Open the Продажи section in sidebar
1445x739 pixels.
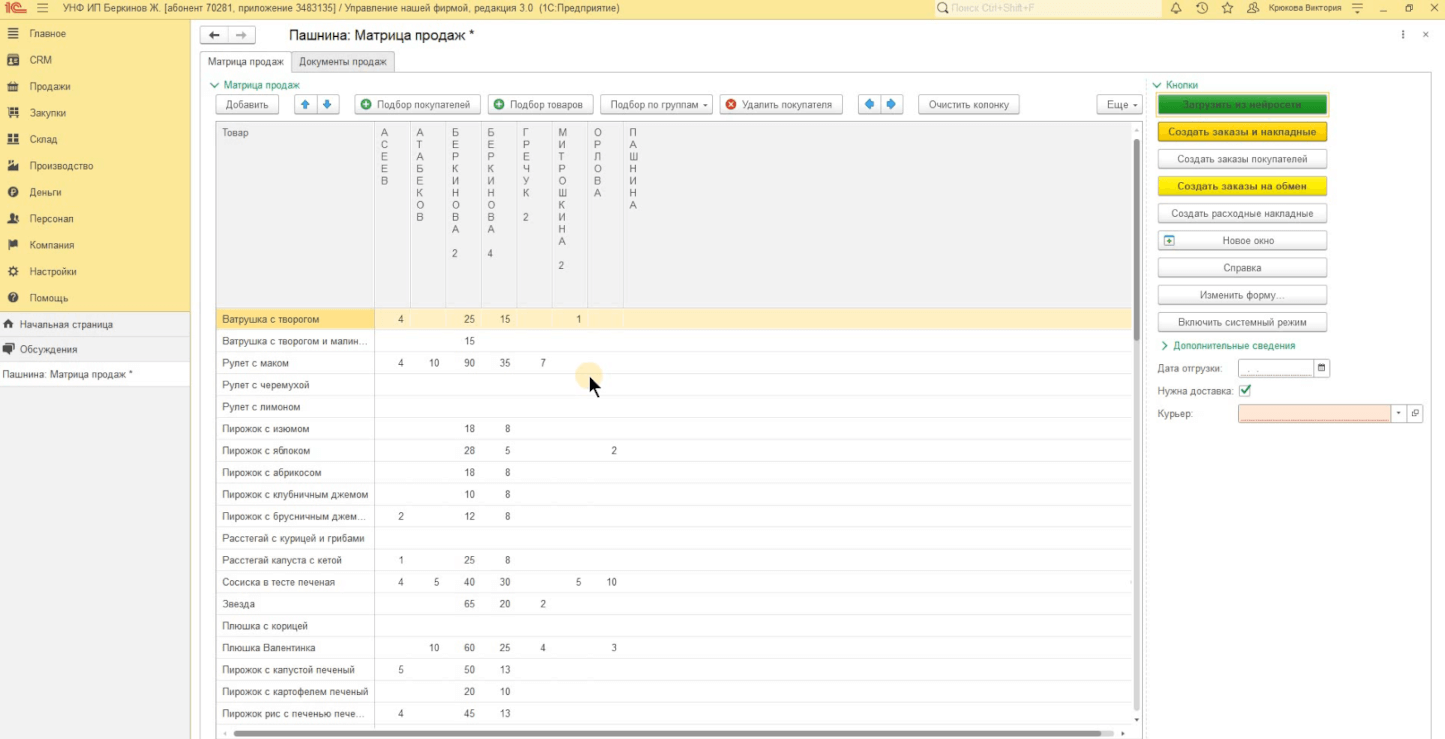50,87
